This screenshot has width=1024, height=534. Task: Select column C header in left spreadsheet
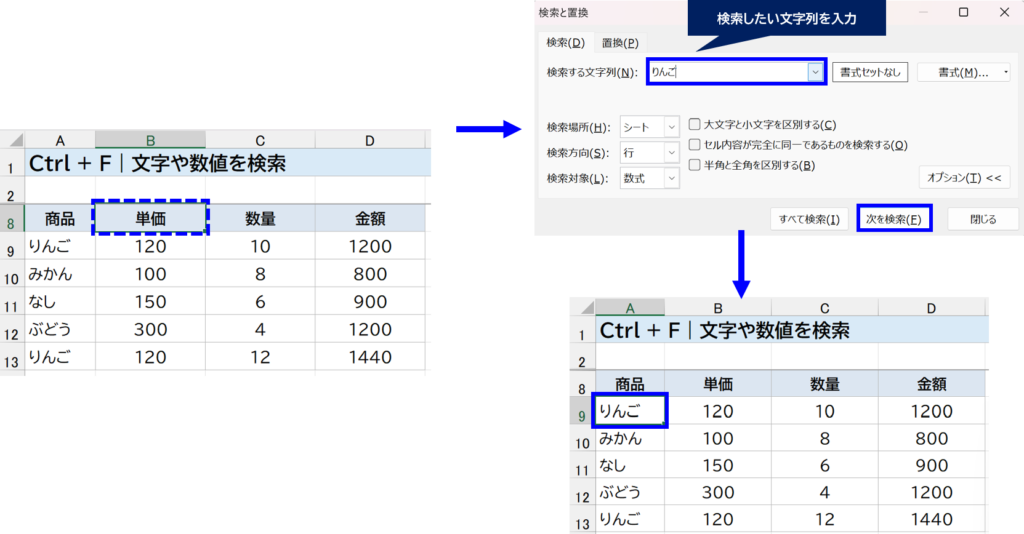coord(260,140)
